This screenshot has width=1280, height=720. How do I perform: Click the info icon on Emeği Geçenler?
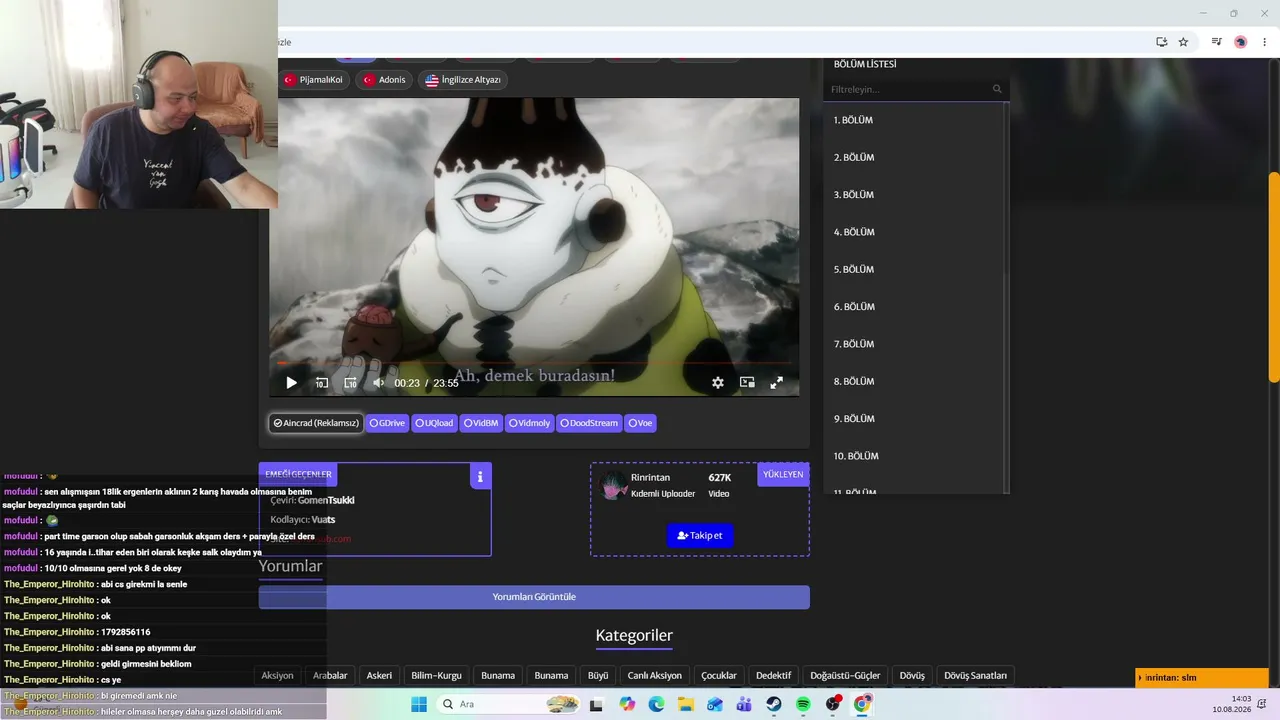pyautogui.click(x=480, y=477)
